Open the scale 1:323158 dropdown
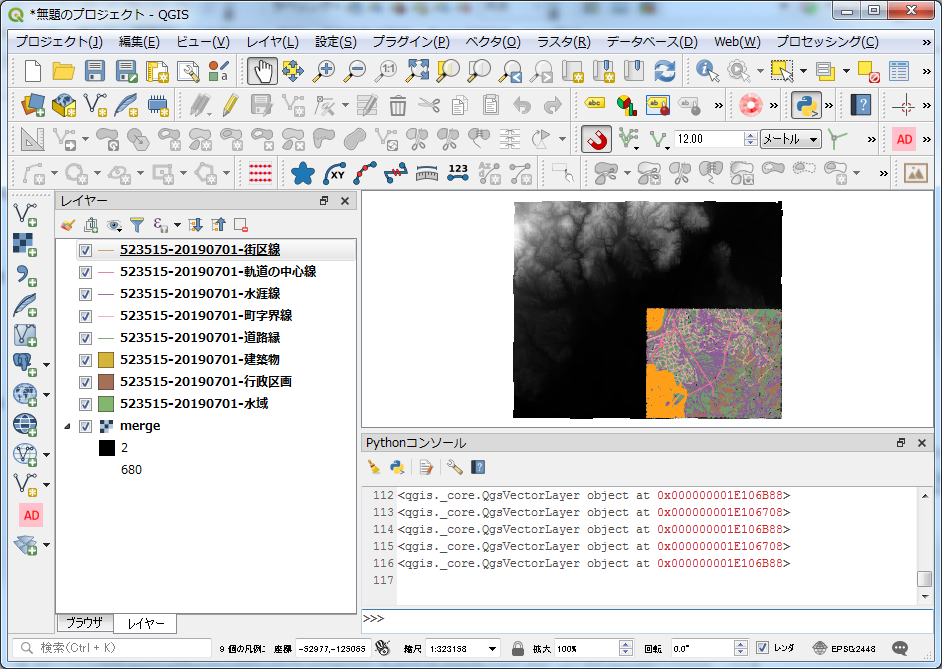This screenshot has height=669, width=942. (x=489, y=649)
